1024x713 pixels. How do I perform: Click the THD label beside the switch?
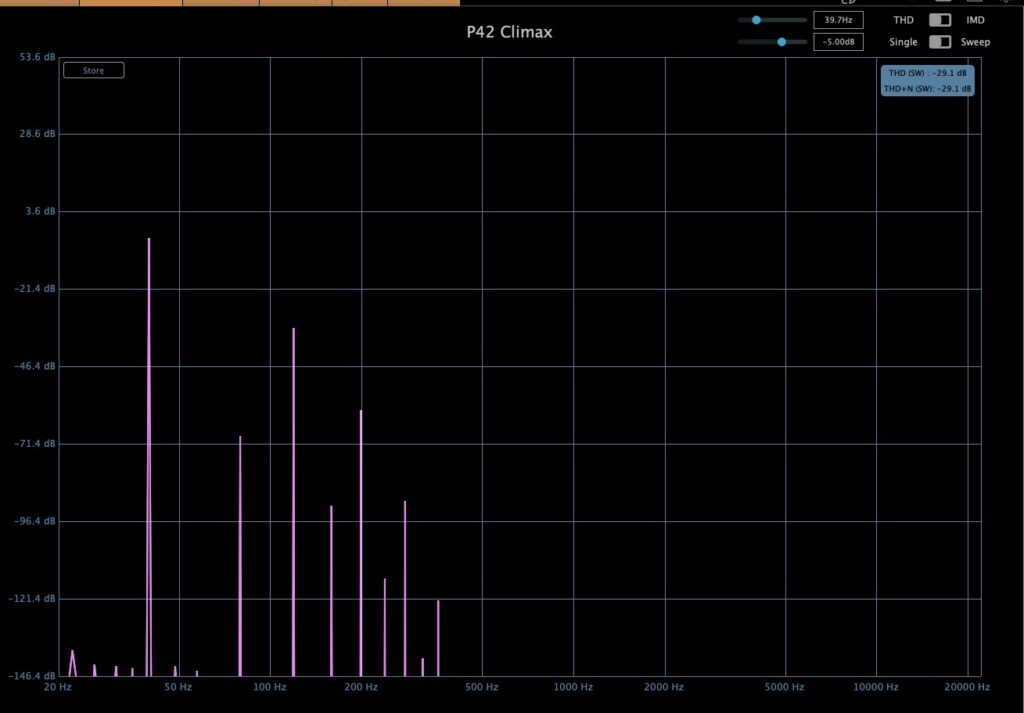click(903, 20)
